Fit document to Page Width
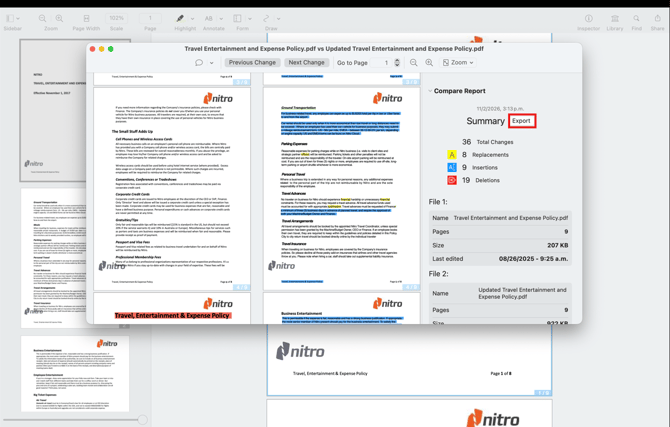670x427 pixels. 86,18
